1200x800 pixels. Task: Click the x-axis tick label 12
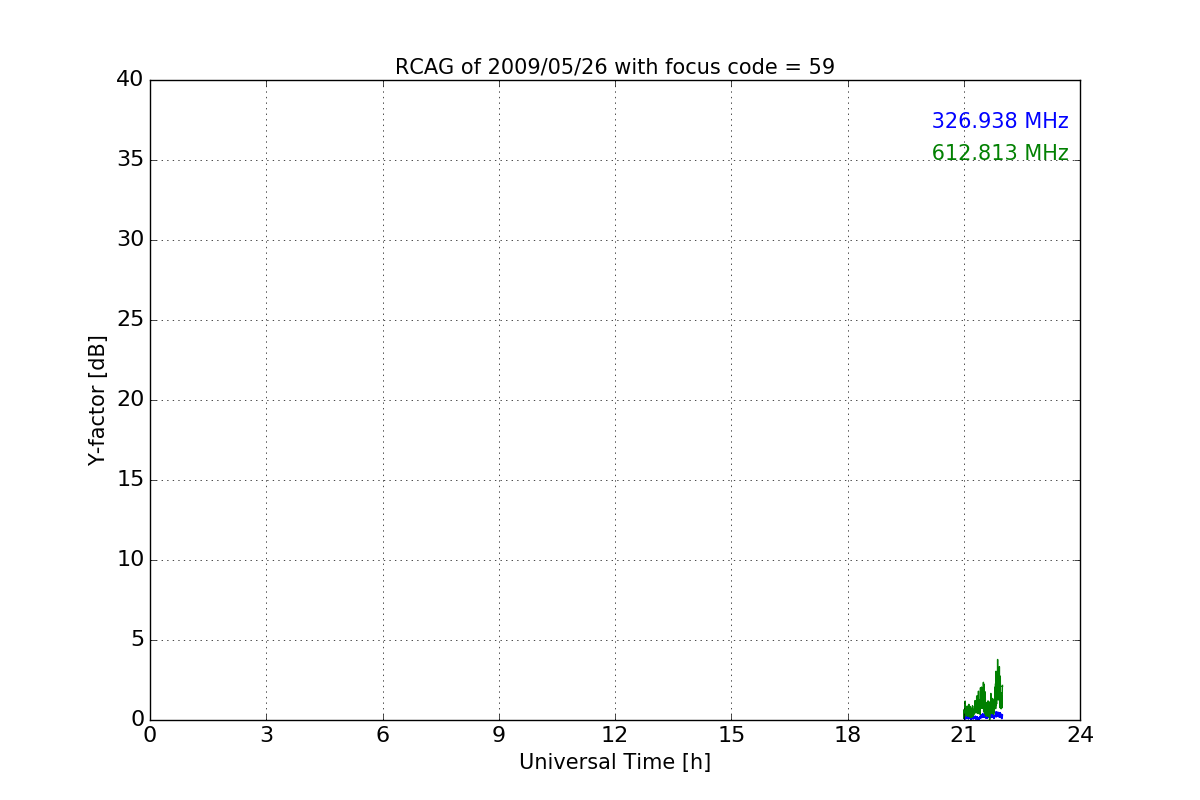click(x=615, y=734)
